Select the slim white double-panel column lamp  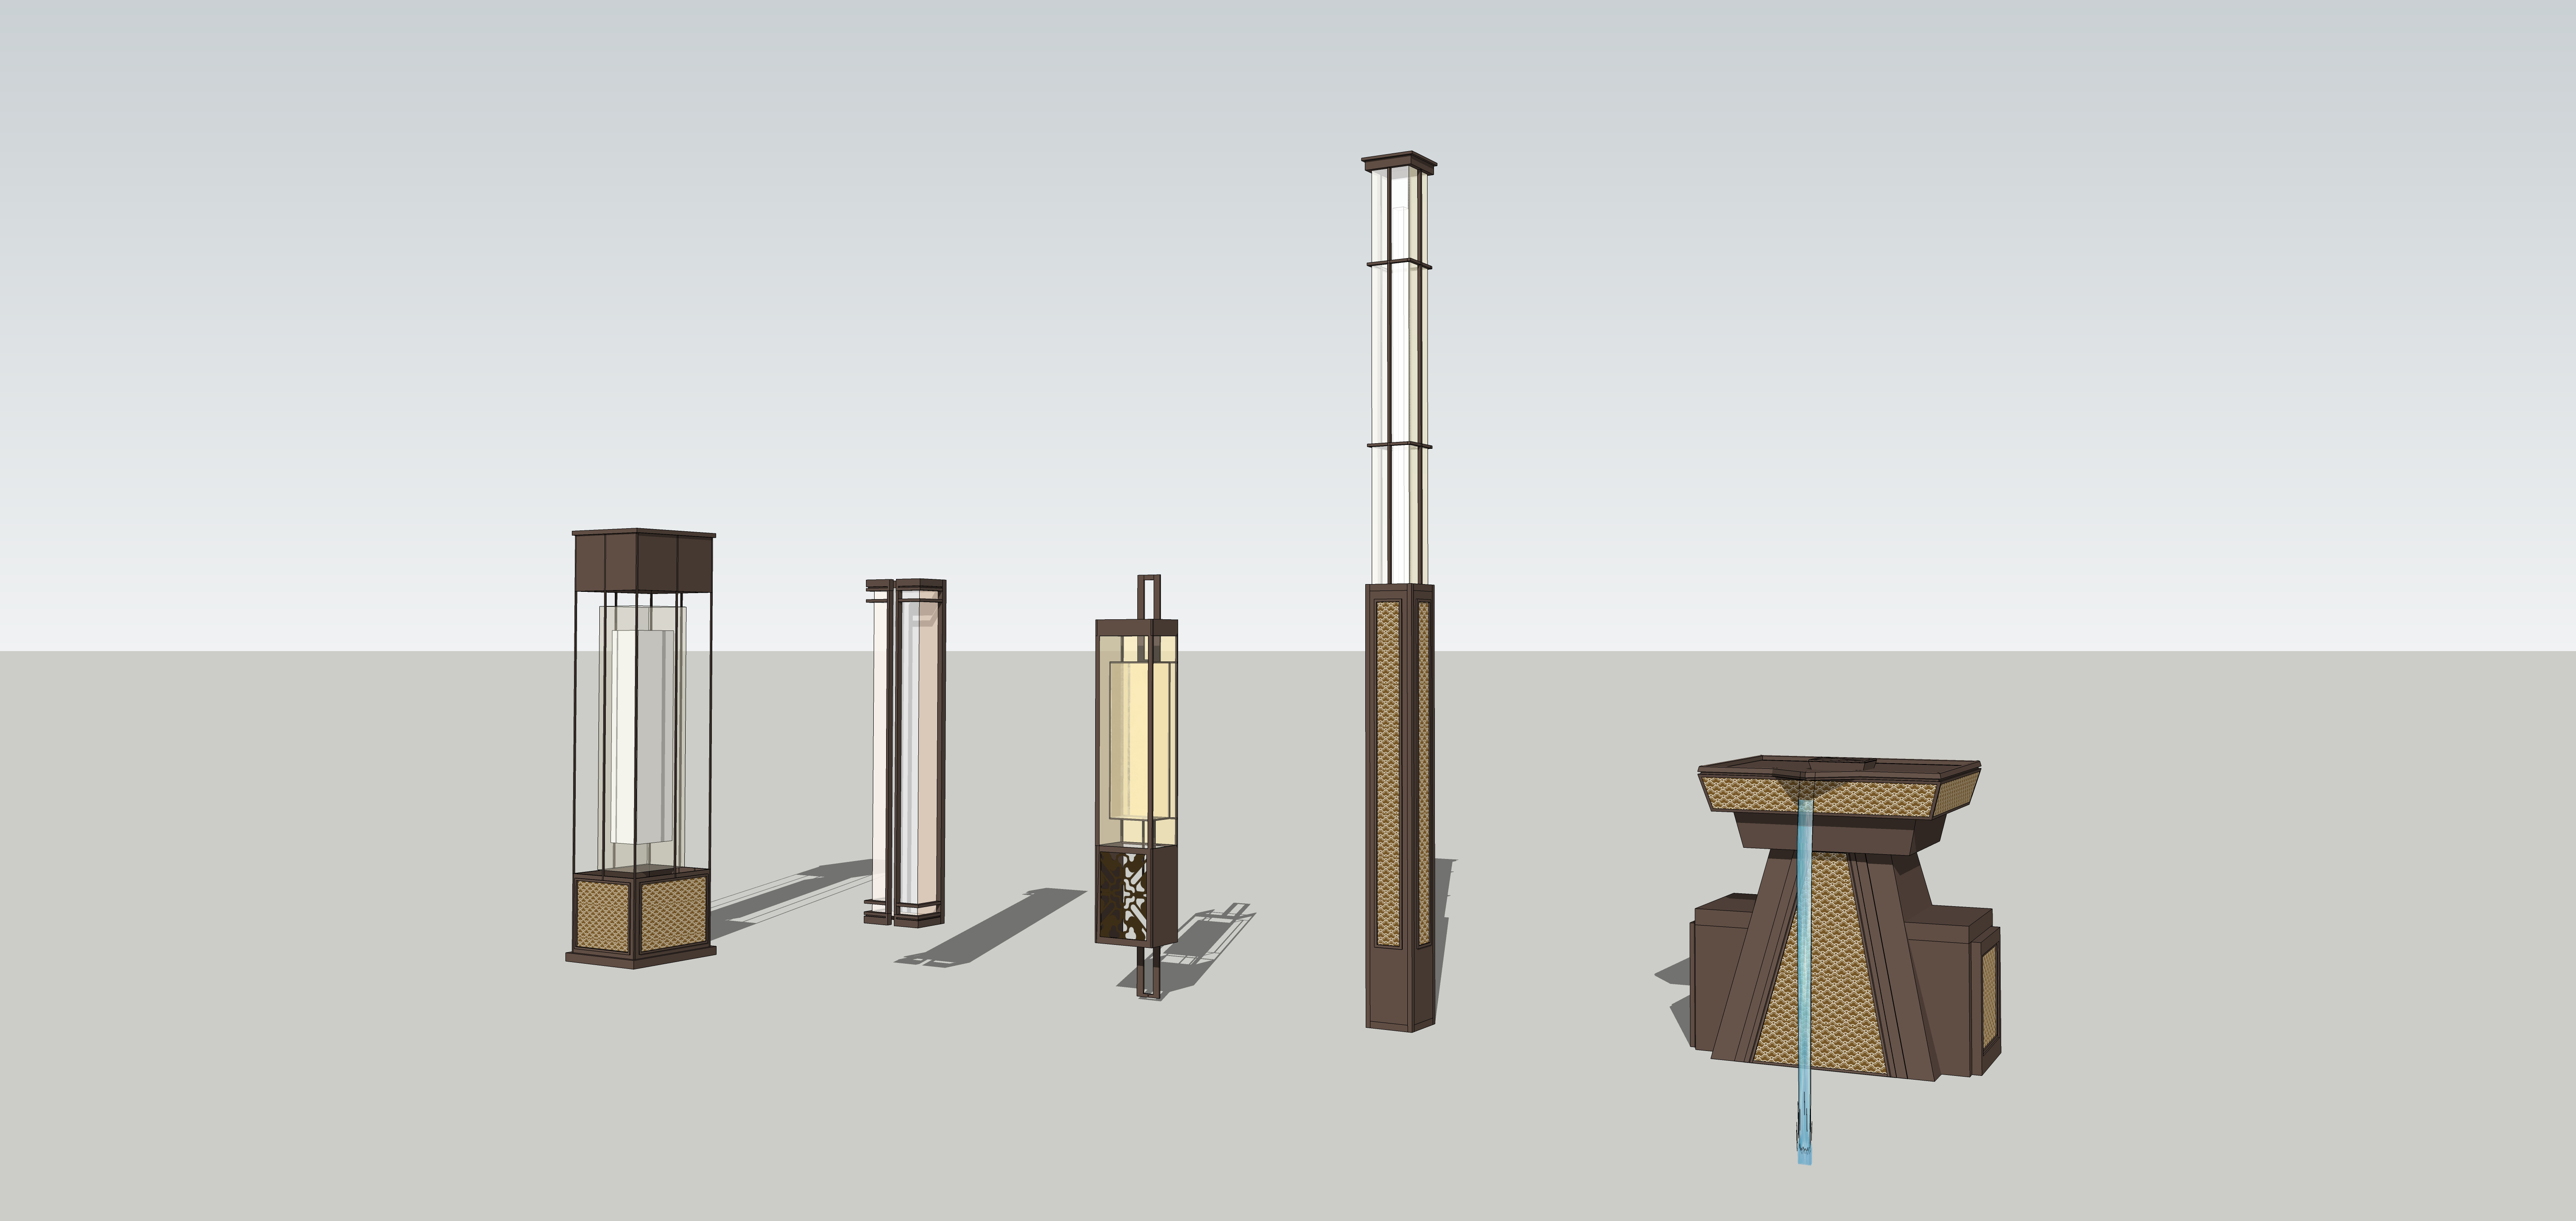[x=905, y=753]
